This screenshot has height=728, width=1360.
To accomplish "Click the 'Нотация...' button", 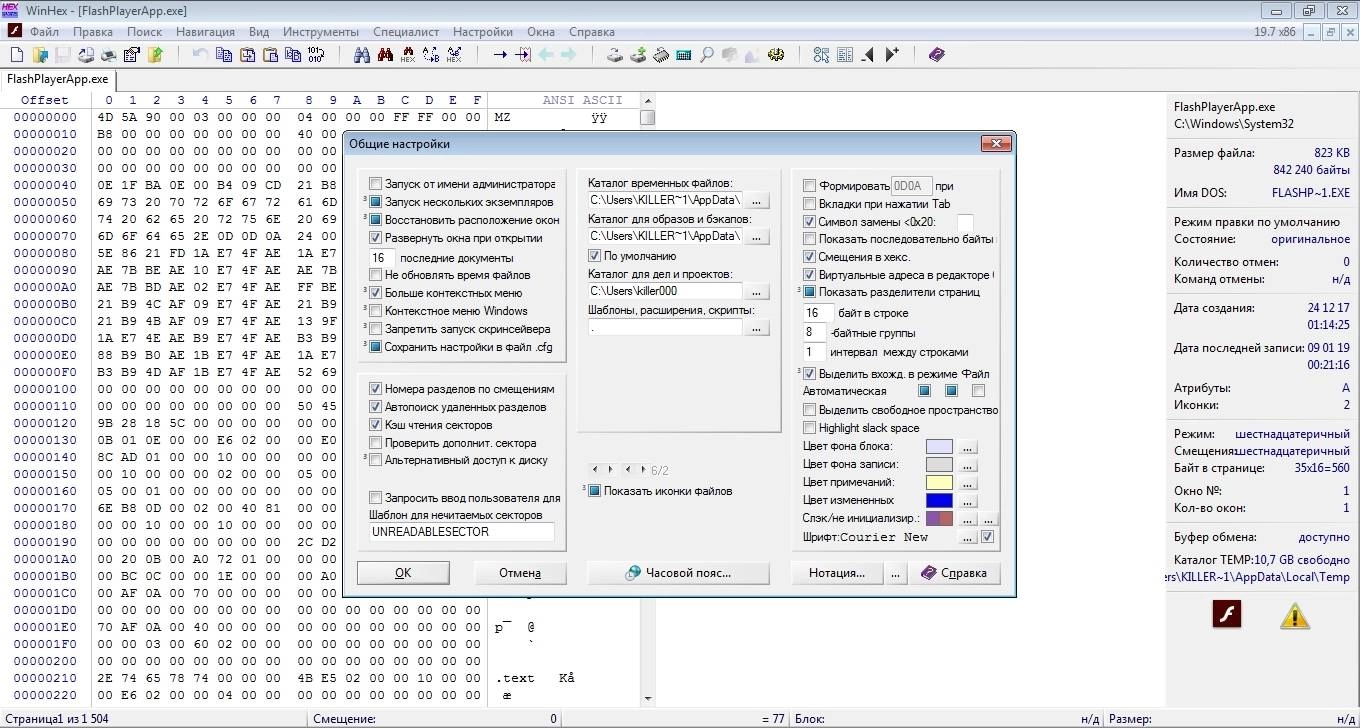I will tap(839, 573).
